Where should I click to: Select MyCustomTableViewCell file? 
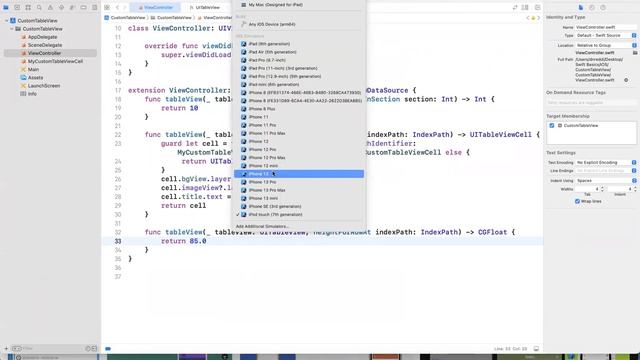click(x=55, y=61)
